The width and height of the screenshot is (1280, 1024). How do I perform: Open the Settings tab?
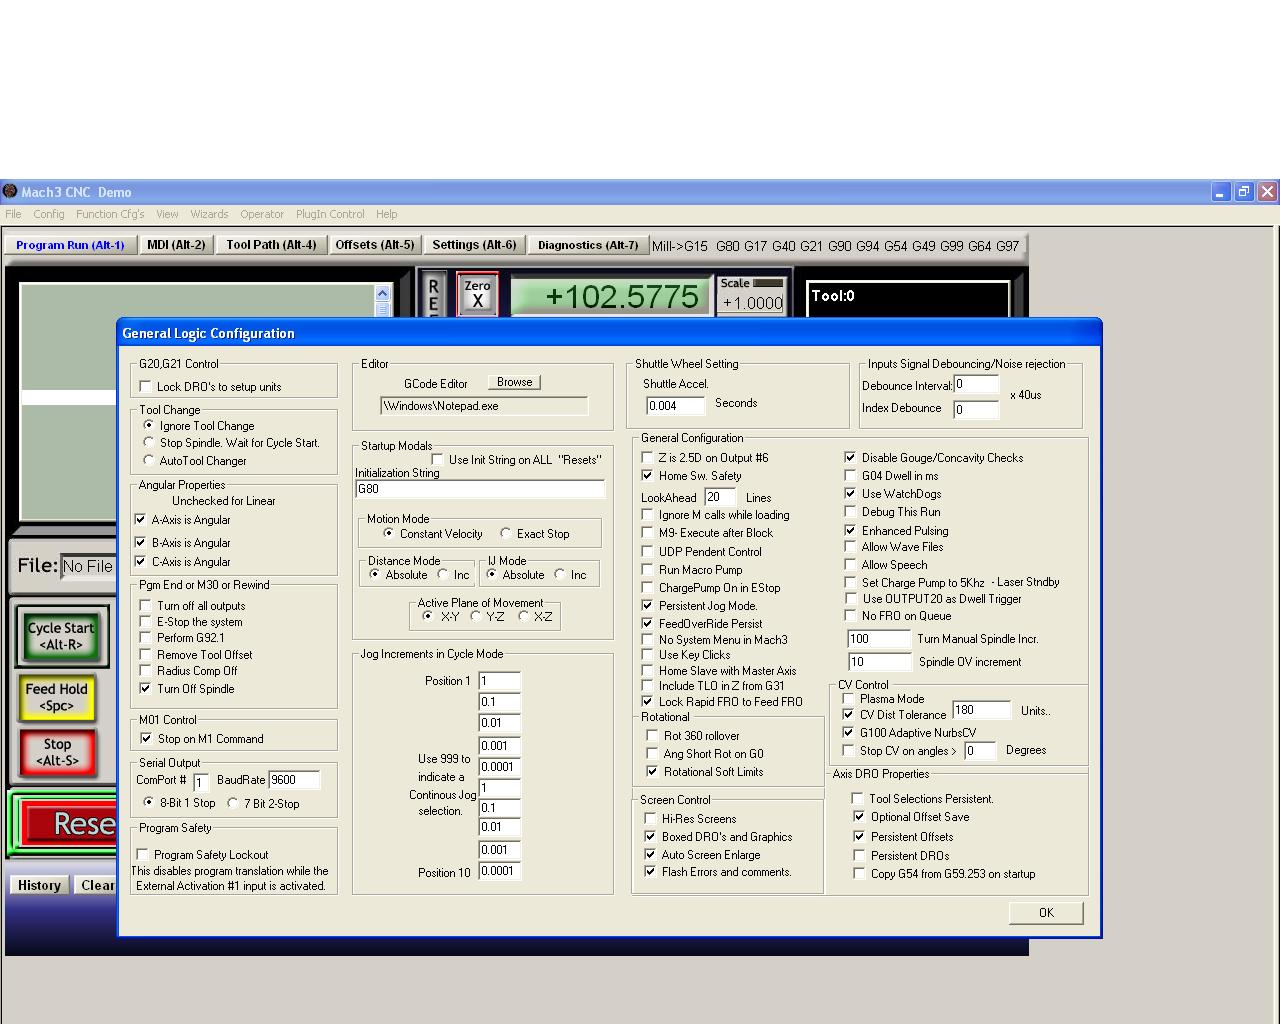[474, 245]
